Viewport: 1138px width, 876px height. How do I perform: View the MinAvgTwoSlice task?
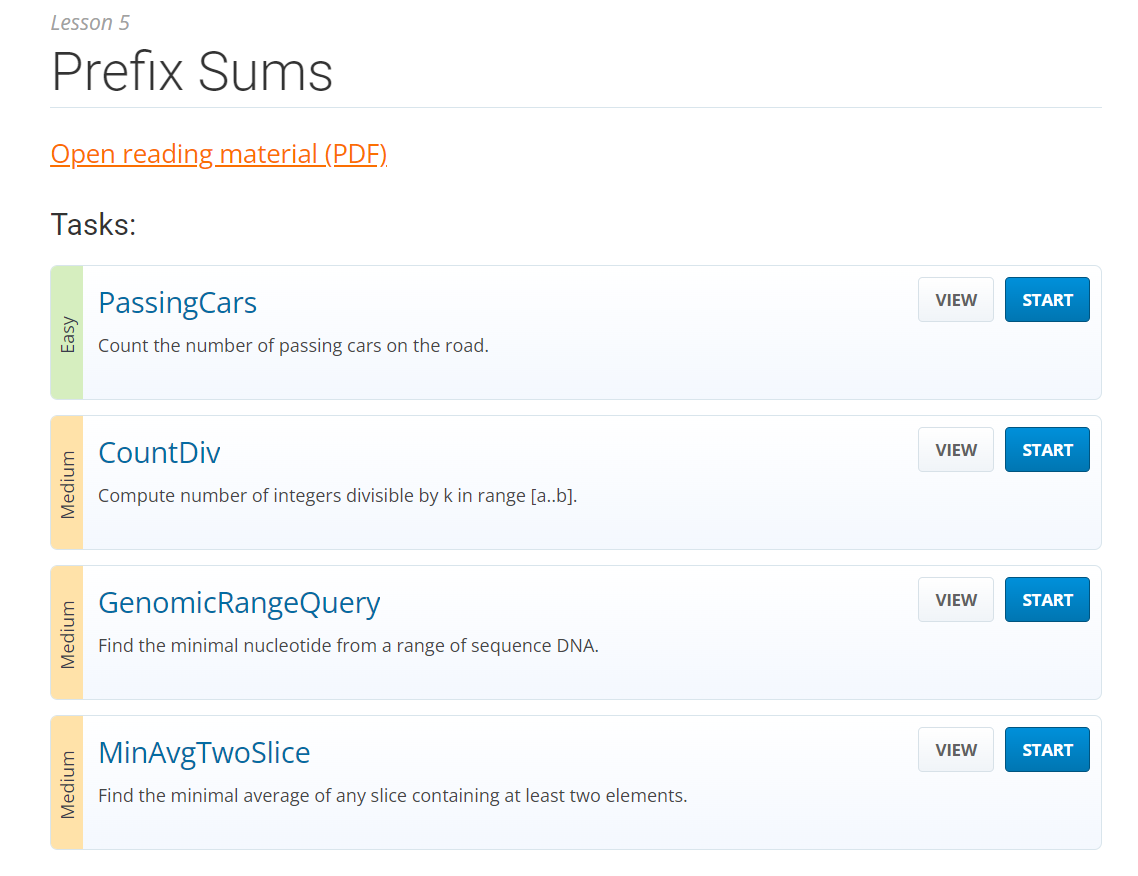(955, 750)
